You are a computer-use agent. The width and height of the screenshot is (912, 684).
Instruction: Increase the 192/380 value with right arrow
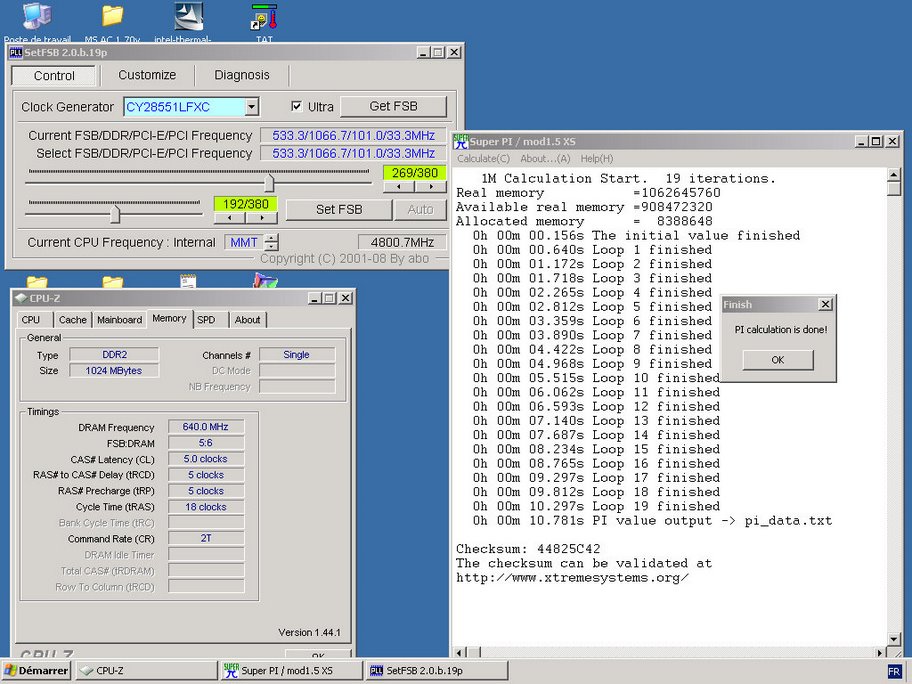click(x=262, y=218)
